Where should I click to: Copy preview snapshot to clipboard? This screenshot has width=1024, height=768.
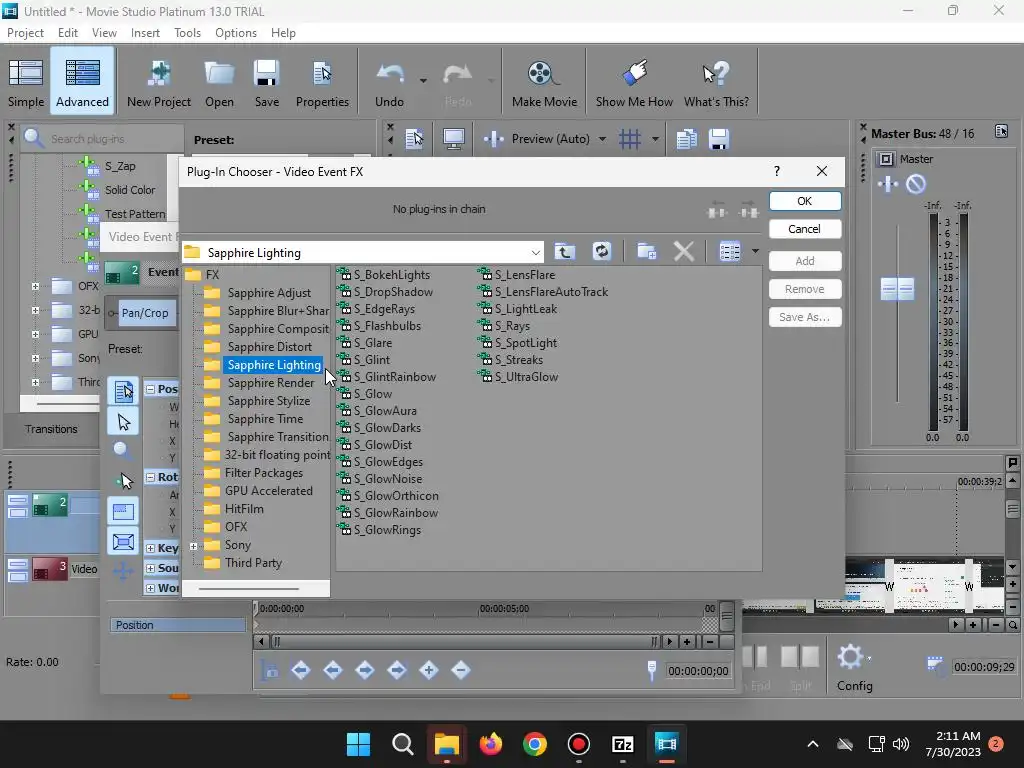686,138
